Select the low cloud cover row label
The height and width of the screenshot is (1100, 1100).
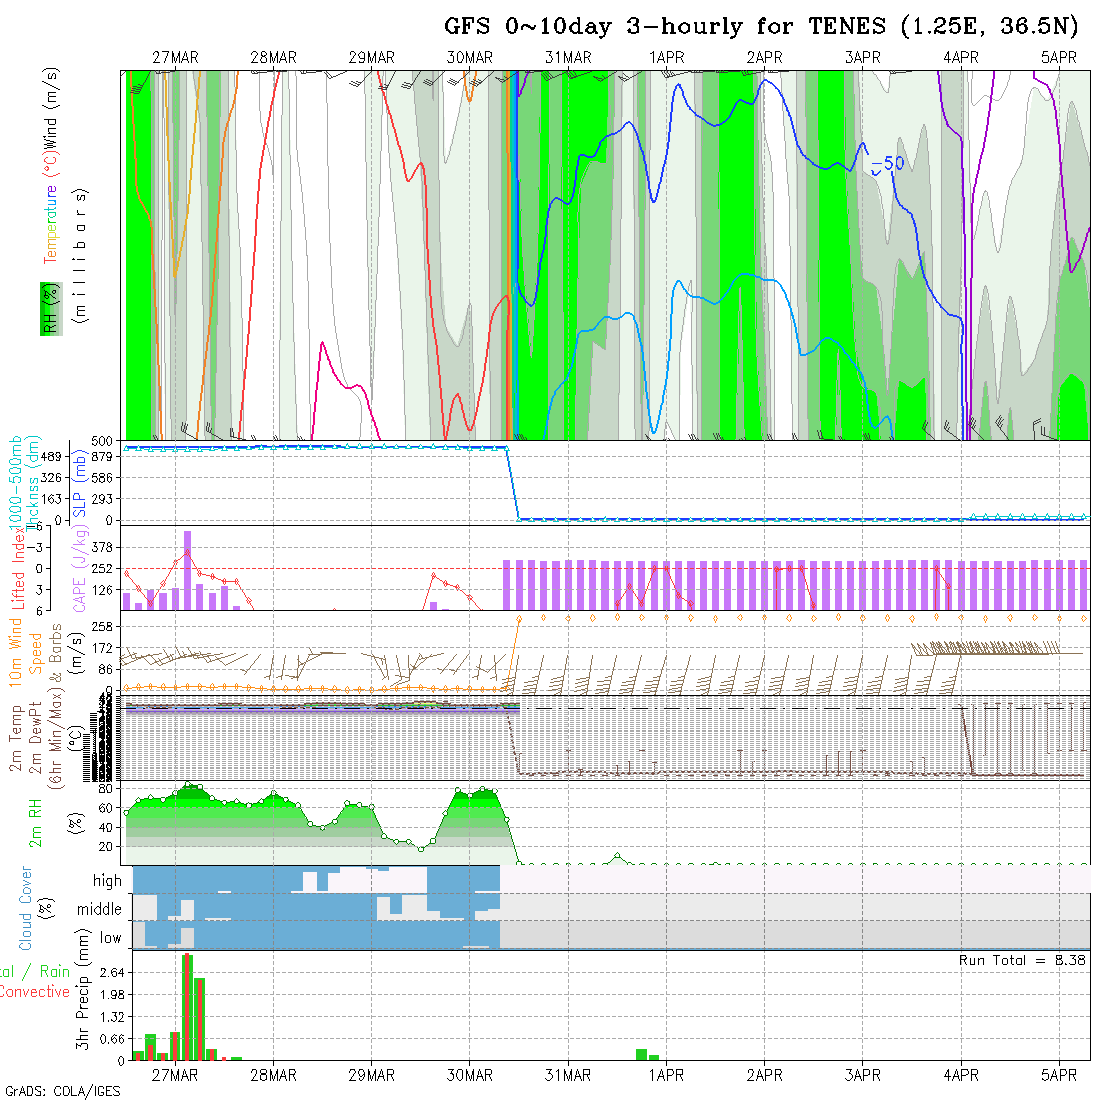pyautogui.click(x=110, y=938)
